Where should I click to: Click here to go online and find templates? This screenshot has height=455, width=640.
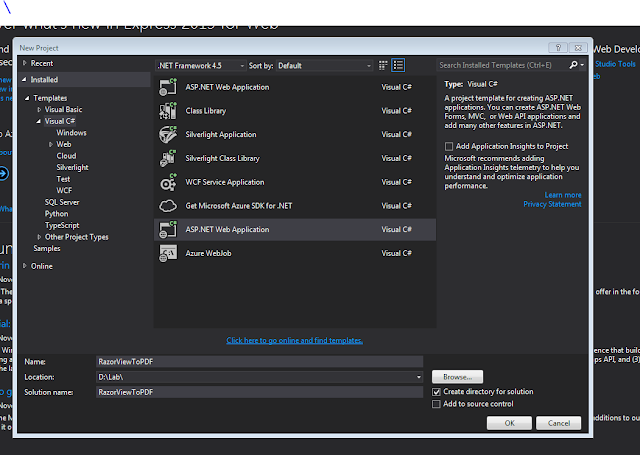294,340
